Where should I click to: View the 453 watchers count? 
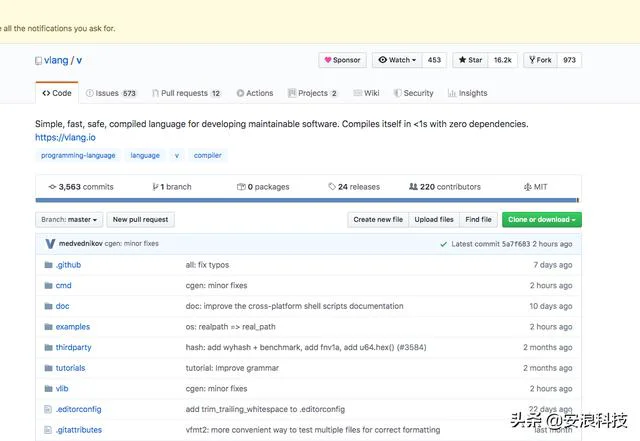click(x=434, y=60)
